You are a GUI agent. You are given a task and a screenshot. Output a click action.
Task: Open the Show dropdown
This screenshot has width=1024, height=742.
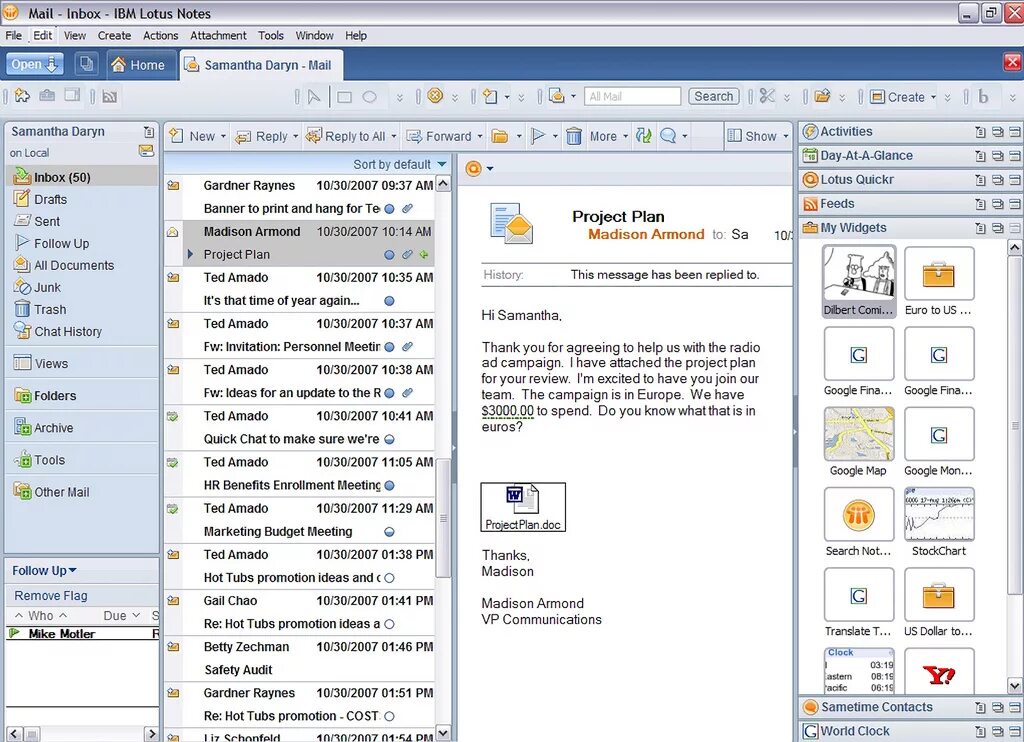click(758, 136)
